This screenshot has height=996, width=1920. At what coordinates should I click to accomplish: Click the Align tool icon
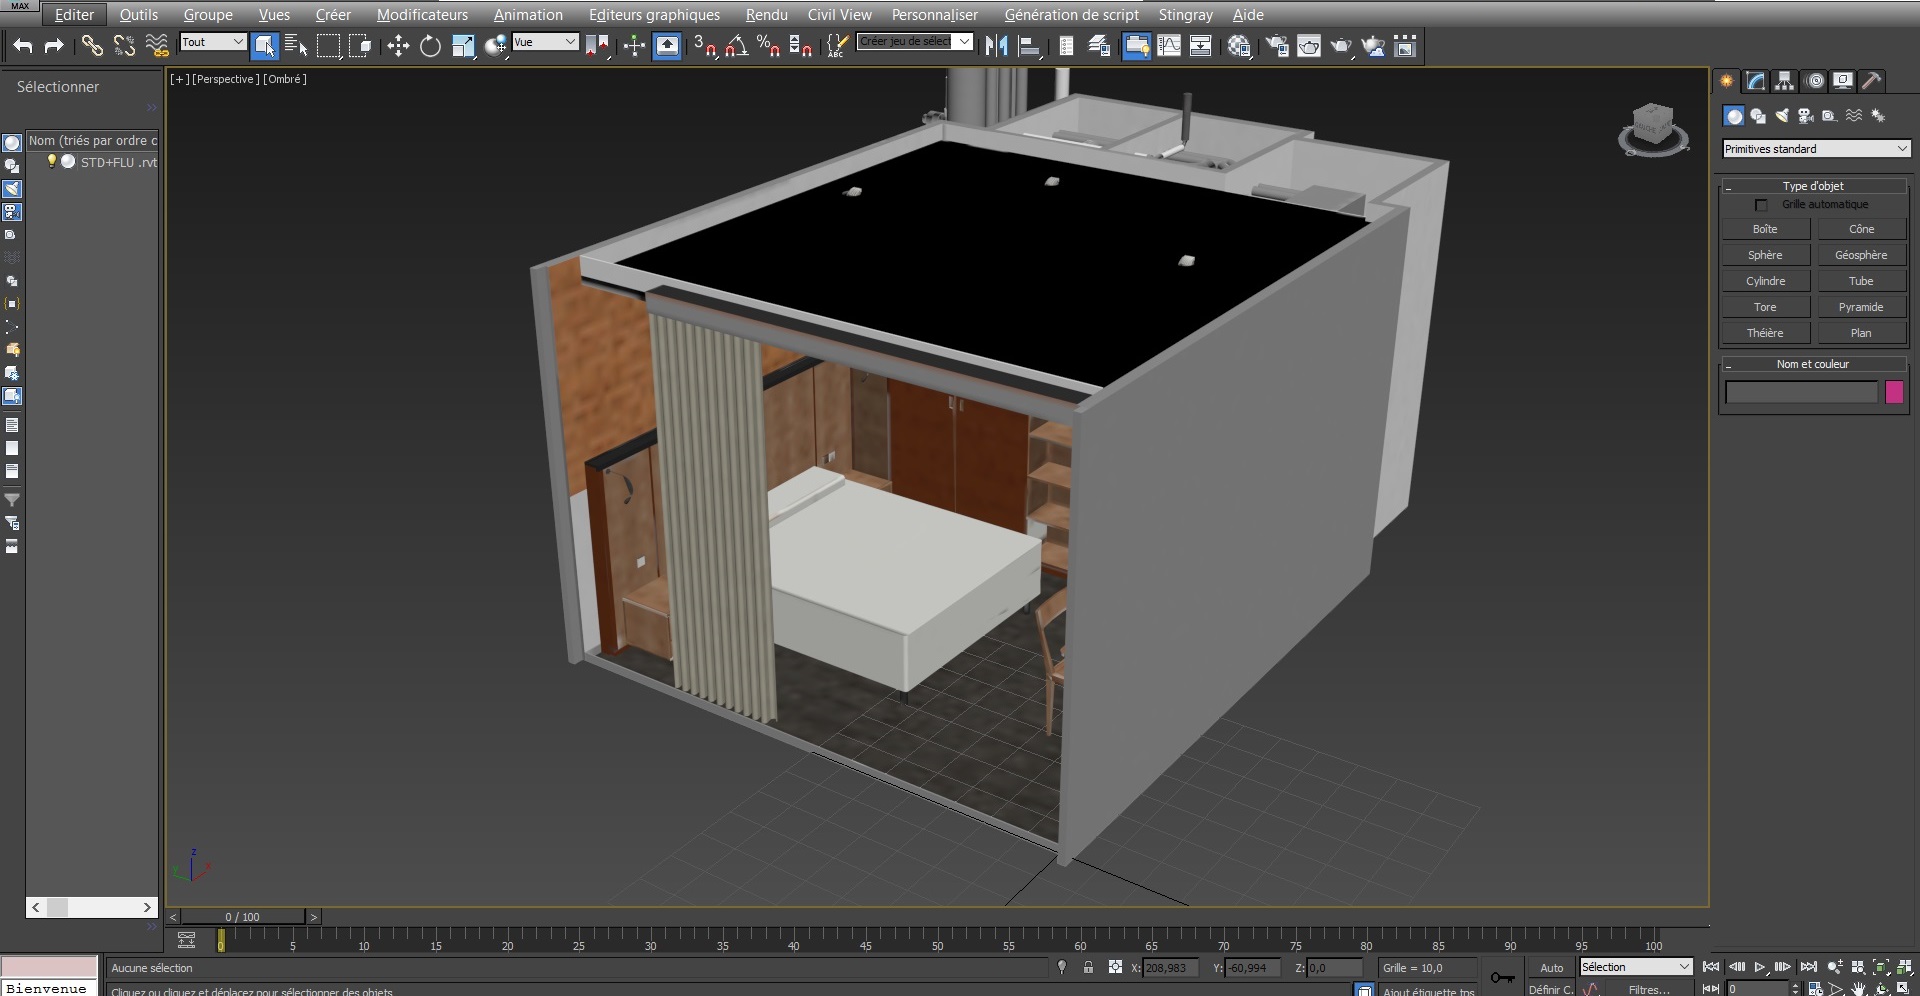coord(1028,45)
